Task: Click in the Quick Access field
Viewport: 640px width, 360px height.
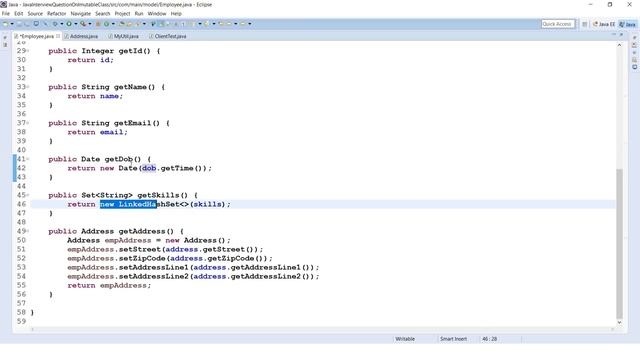Action: tap(558, 24)
